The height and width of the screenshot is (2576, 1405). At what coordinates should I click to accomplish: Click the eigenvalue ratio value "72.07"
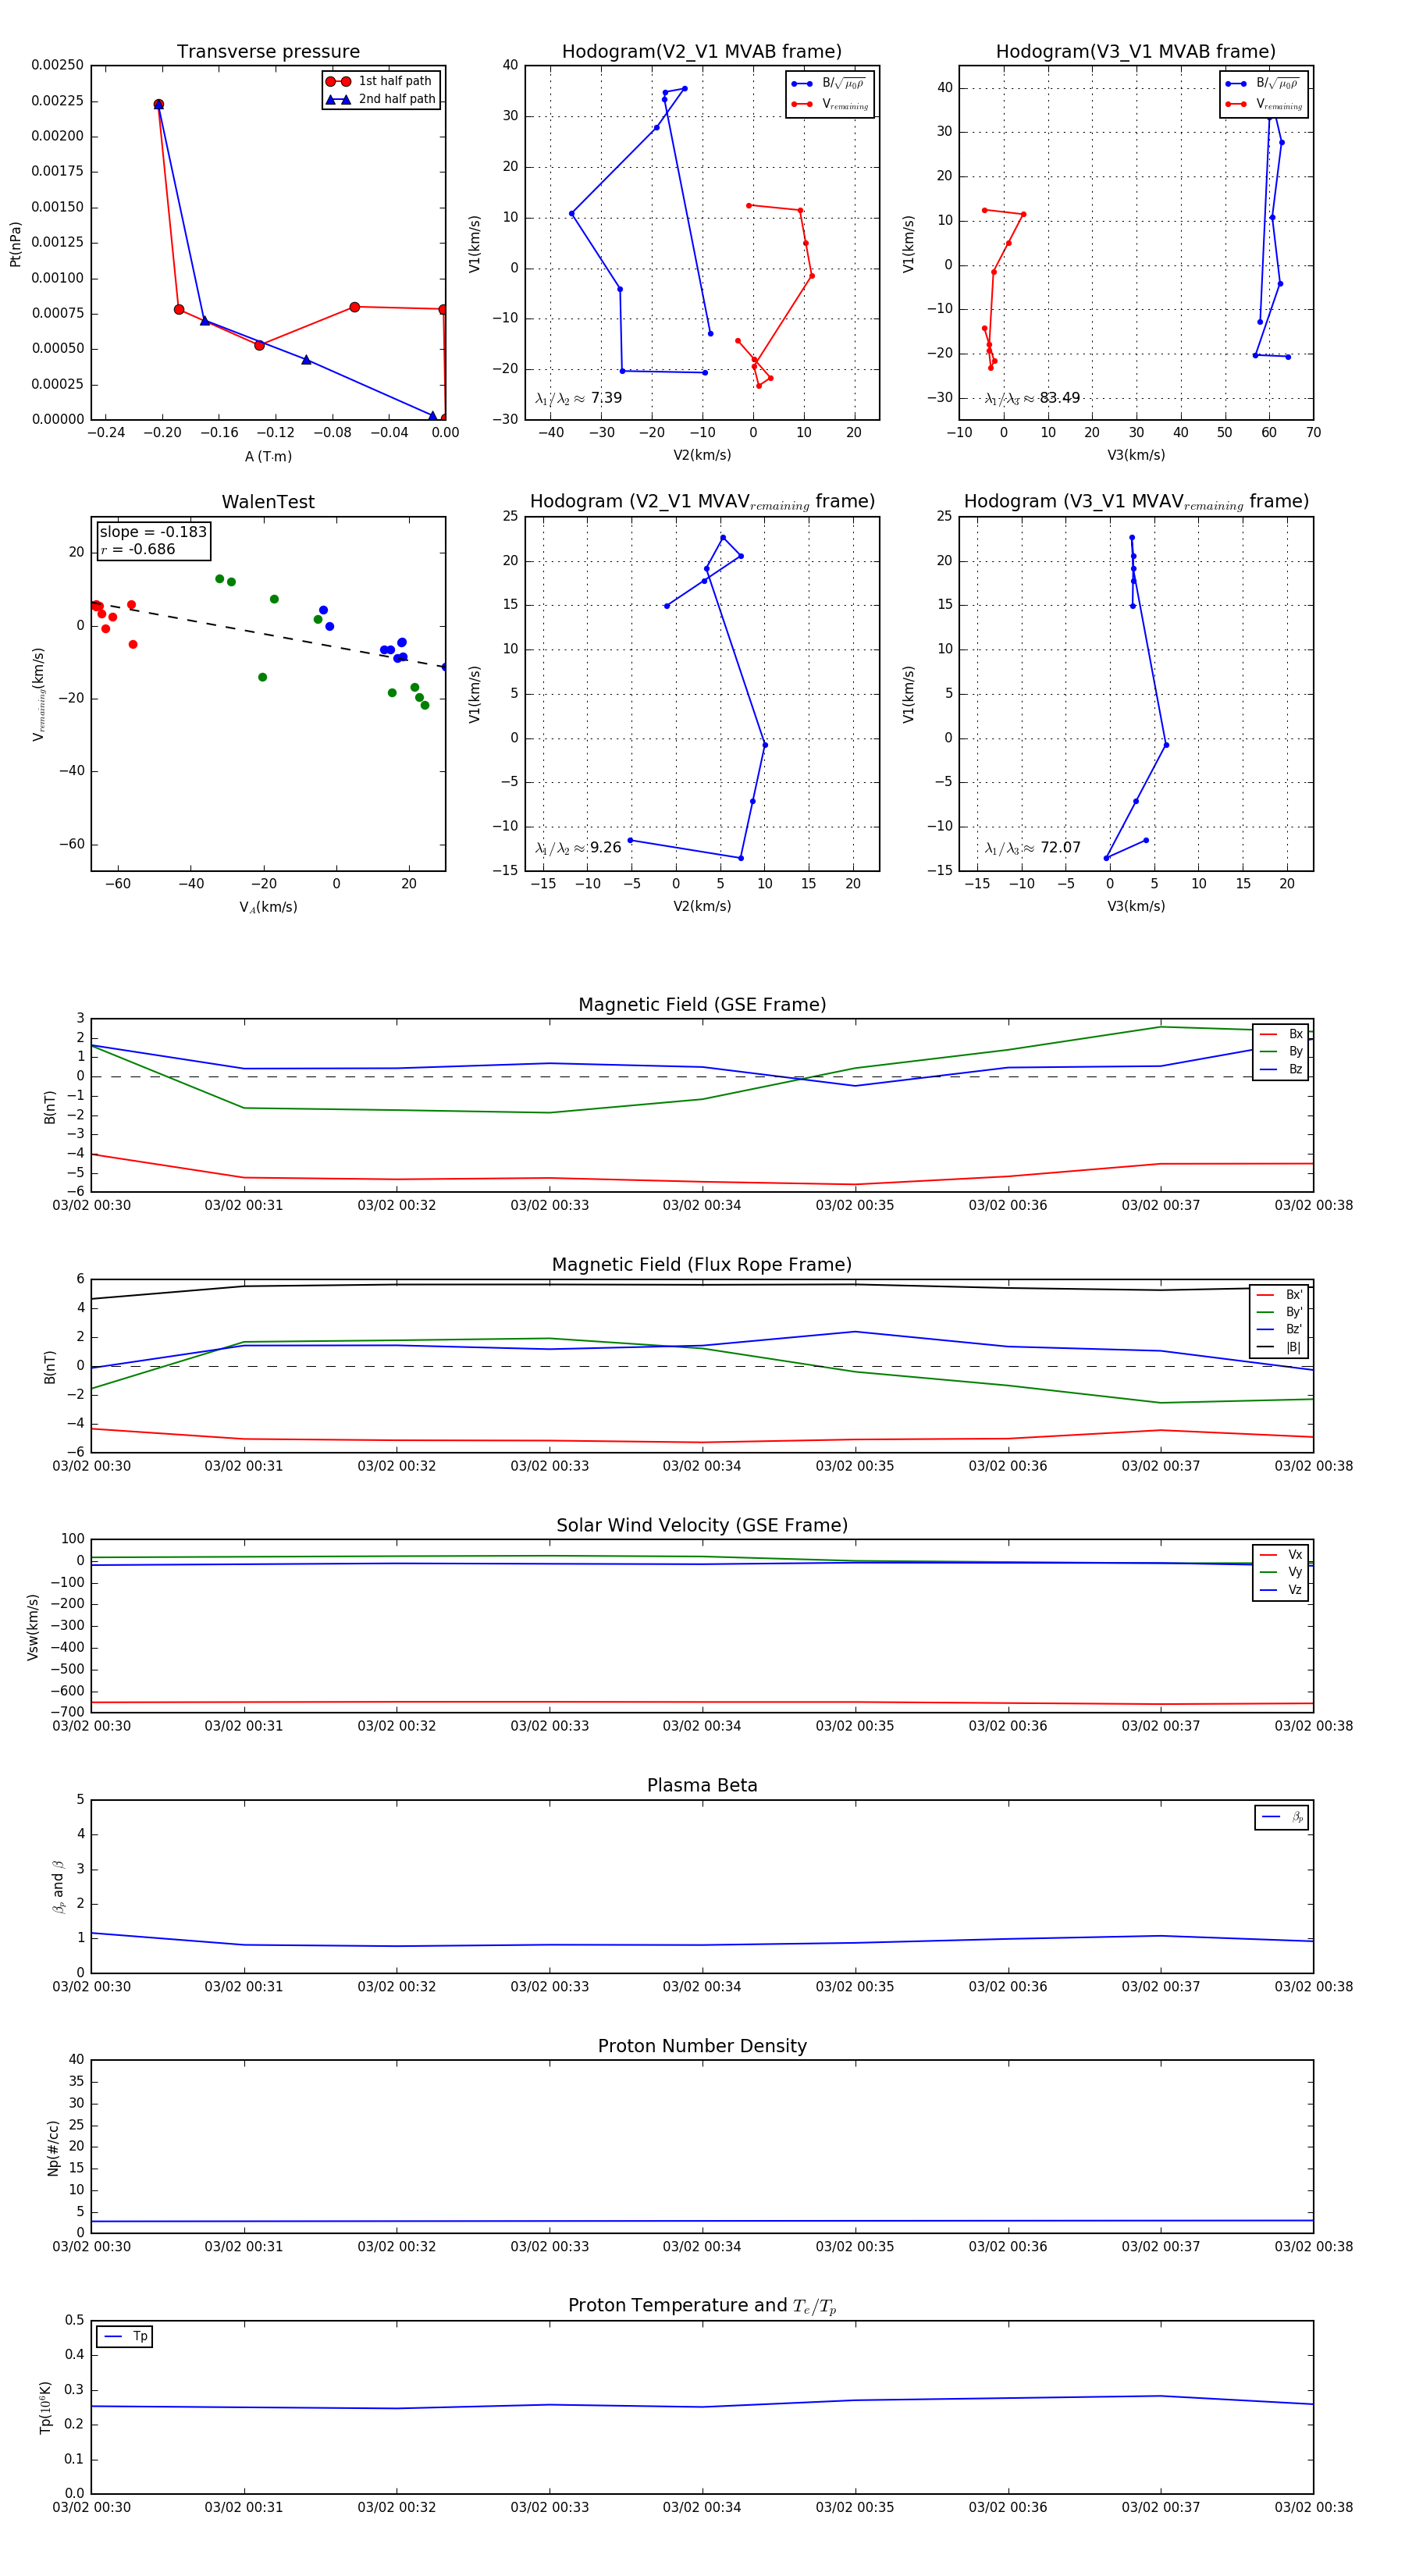[1060, 848]
